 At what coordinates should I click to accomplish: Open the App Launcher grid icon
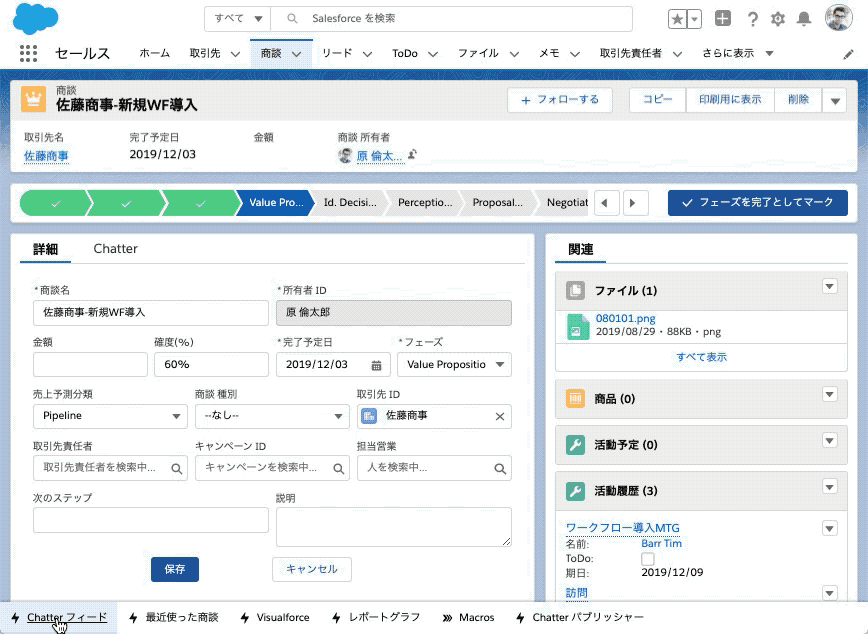[28, 54]
